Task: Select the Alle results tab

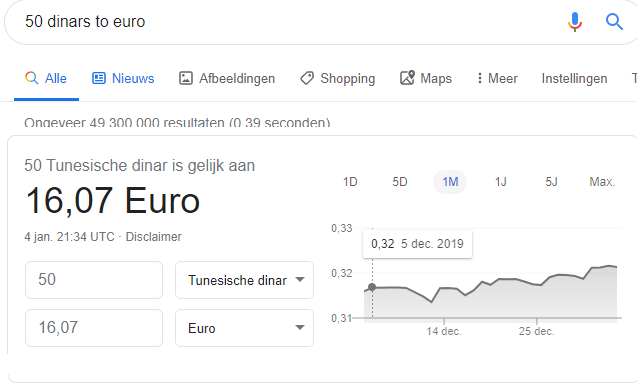Action: tap(46, 78)
